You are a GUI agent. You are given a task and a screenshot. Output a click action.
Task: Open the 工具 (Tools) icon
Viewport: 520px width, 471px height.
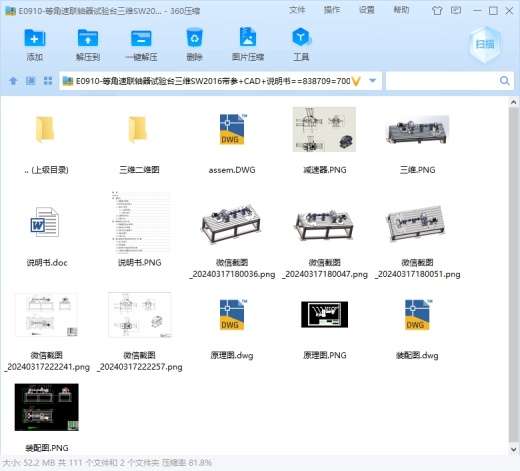click(301, 37)
